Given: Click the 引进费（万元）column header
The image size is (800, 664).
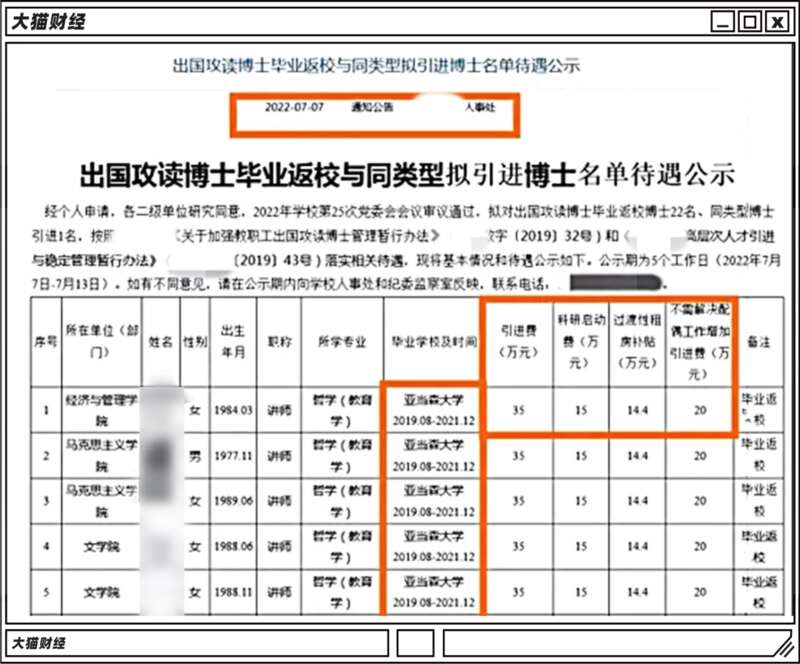Looking at the screenshot, I should [x=518, y=341].
